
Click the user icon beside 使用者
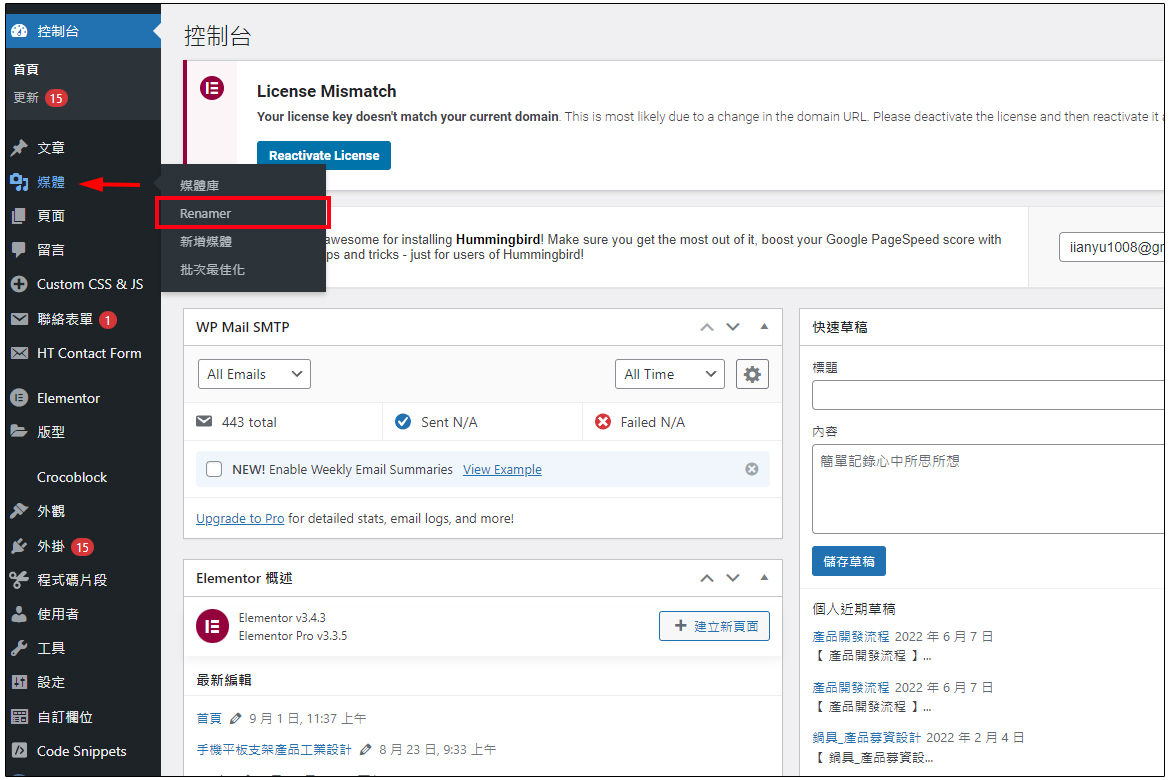point(19,614)
